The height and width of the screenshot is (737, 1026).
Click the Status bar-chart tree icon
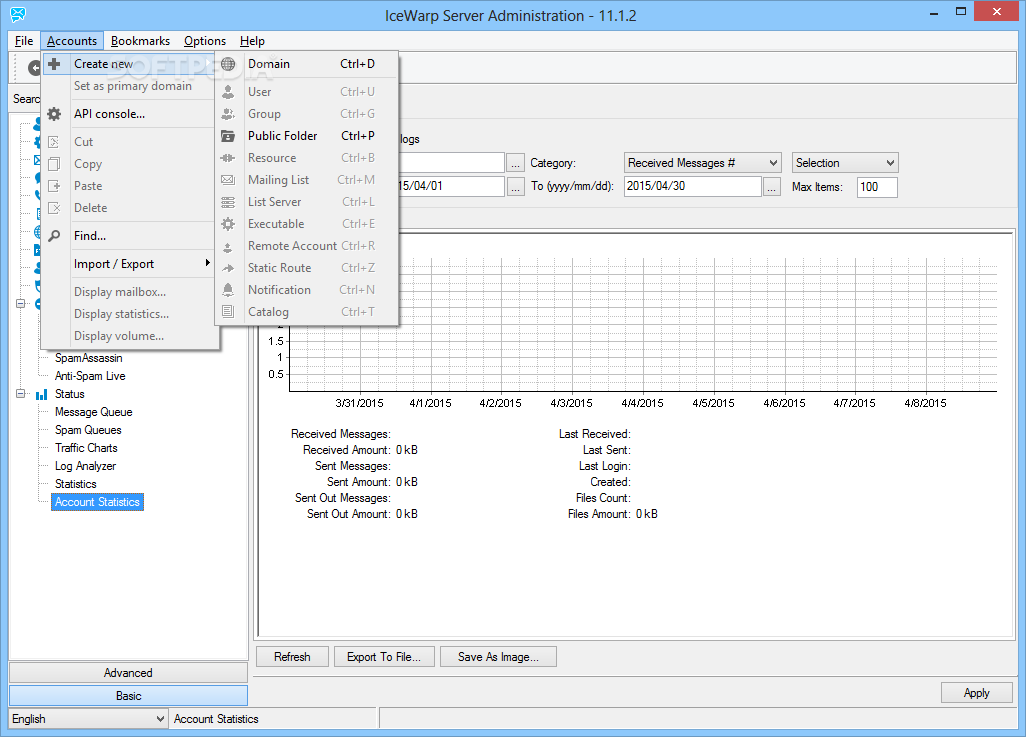[x=41, y=394]
